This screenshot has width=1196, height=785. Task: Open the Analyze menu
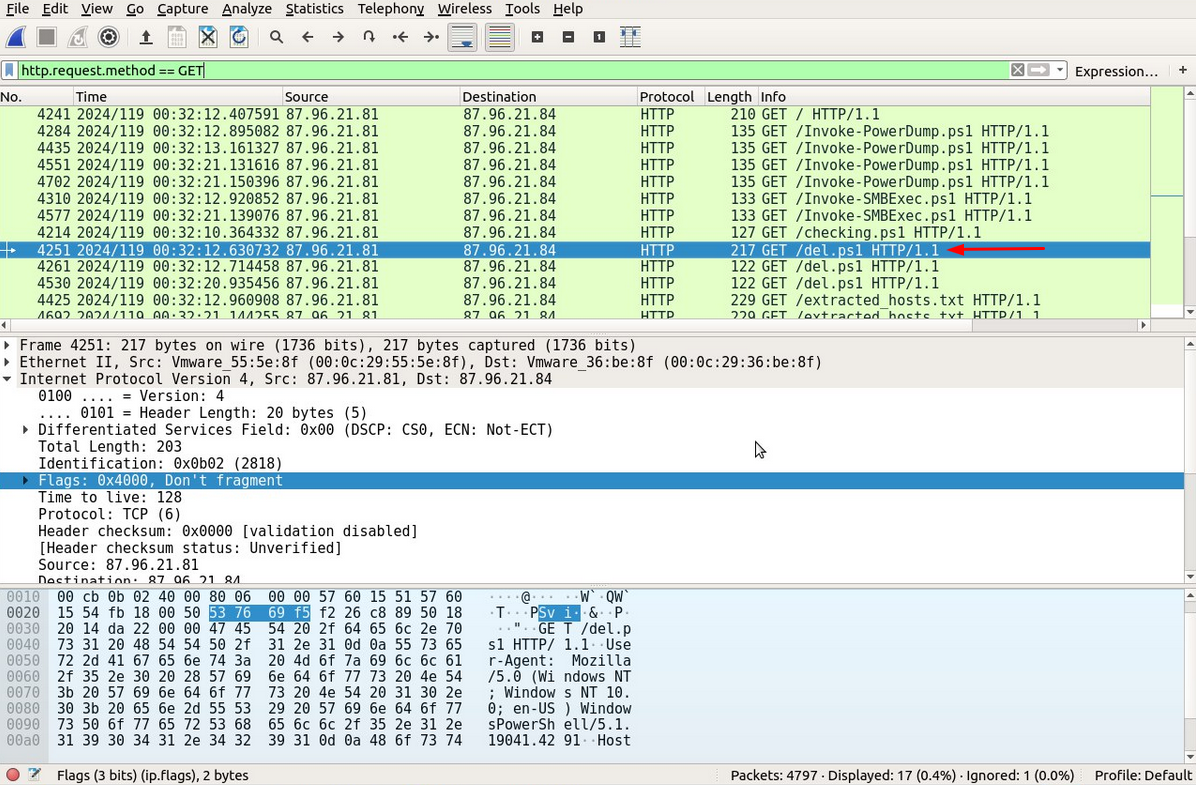coord(246,9)
